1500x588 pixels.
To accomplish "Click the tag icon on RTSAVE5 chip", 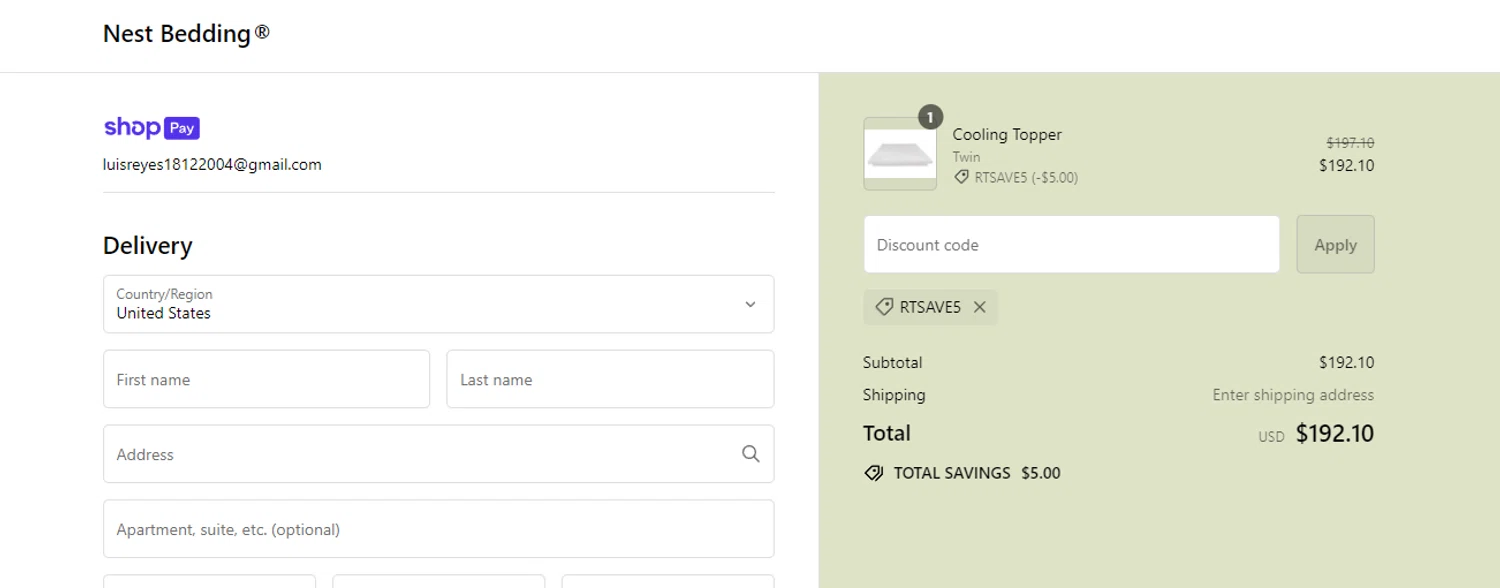I will coord(884,308).
